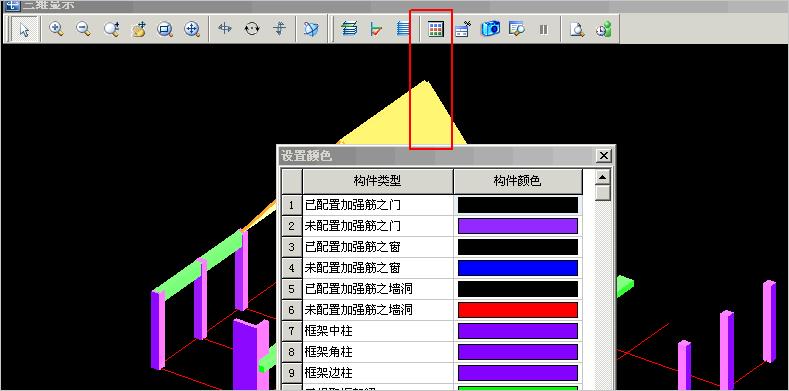Viewport: 789px width, 391px height.
Task: Pick the red swatch for 未配置加强筋之墙洞
Action: pyautogui.click(x=518, y=310)
